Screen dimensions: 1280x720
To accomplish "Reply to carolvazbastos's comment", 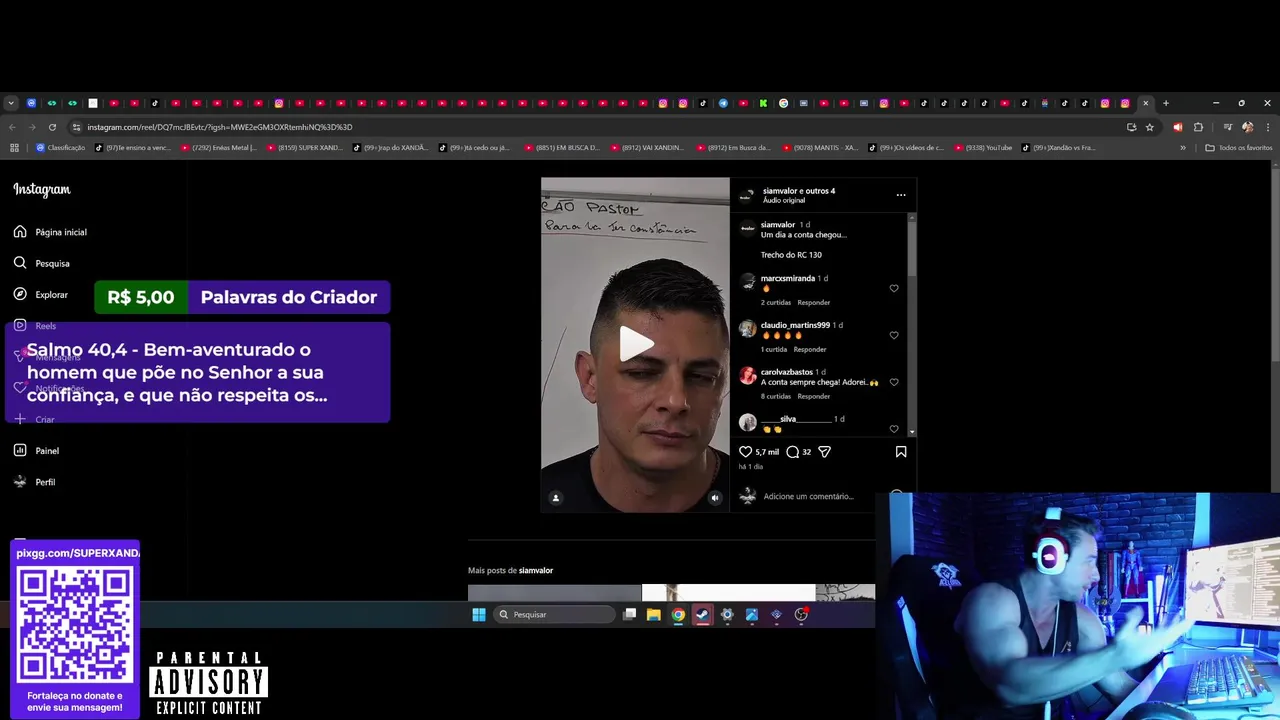I will [814, 396].
